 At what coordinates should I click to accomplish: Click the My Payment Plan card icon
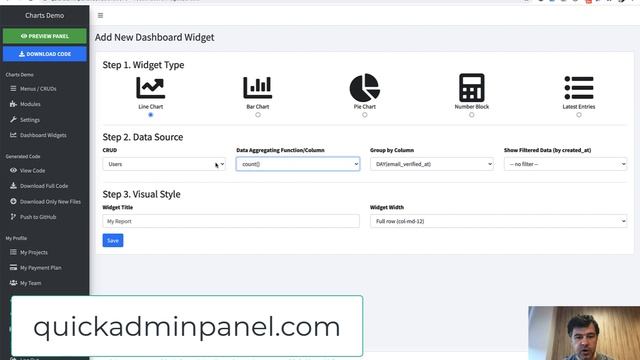[x=13, y=267]
